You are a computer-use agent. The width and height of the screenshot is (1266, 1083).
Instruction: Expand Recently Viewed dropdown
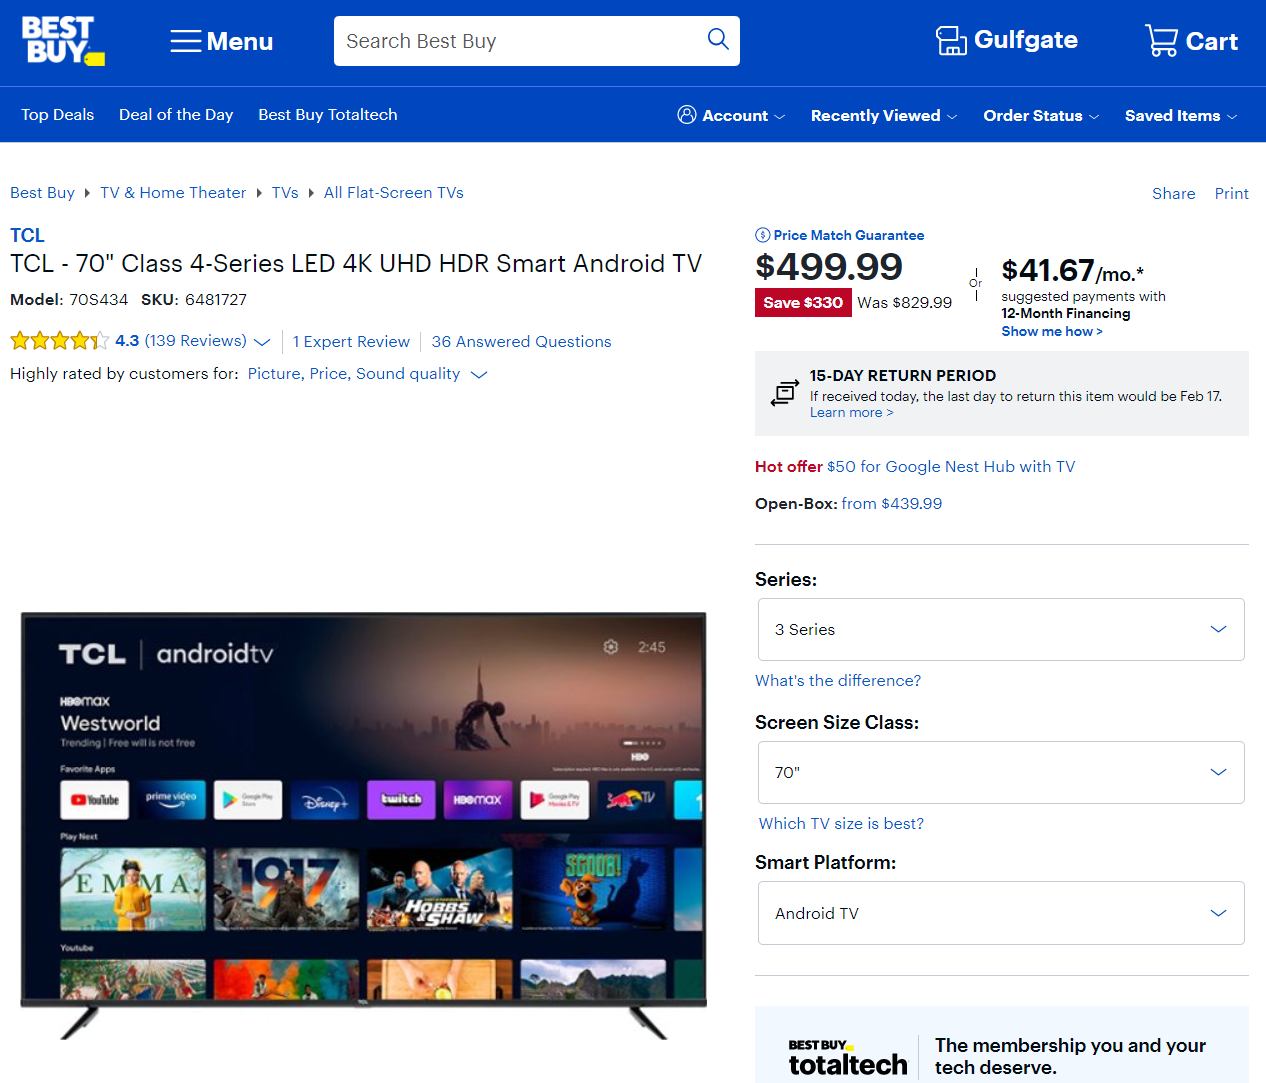(x=884, y=116)
